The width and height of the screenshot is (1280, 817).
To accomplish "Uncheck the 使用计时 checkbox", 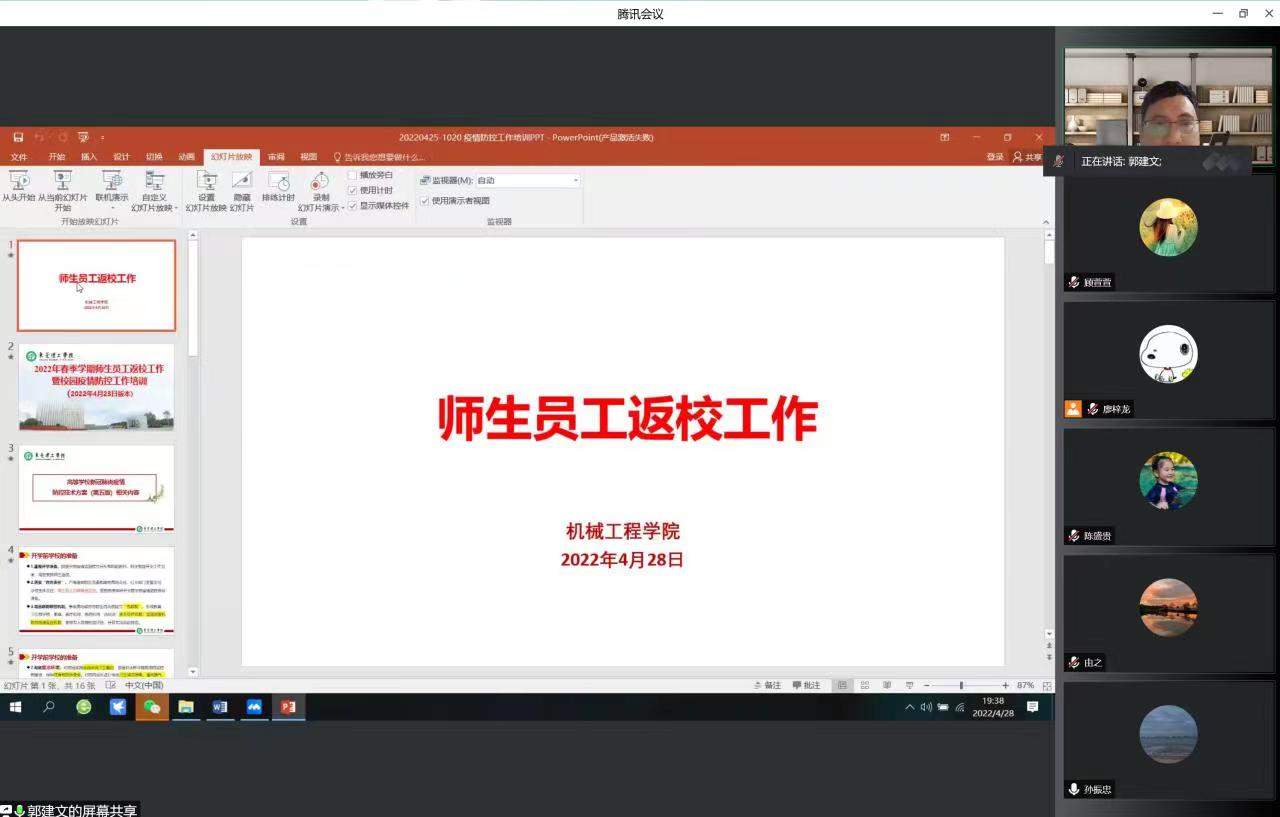I will pyautogui.click(x=352, y=190).
